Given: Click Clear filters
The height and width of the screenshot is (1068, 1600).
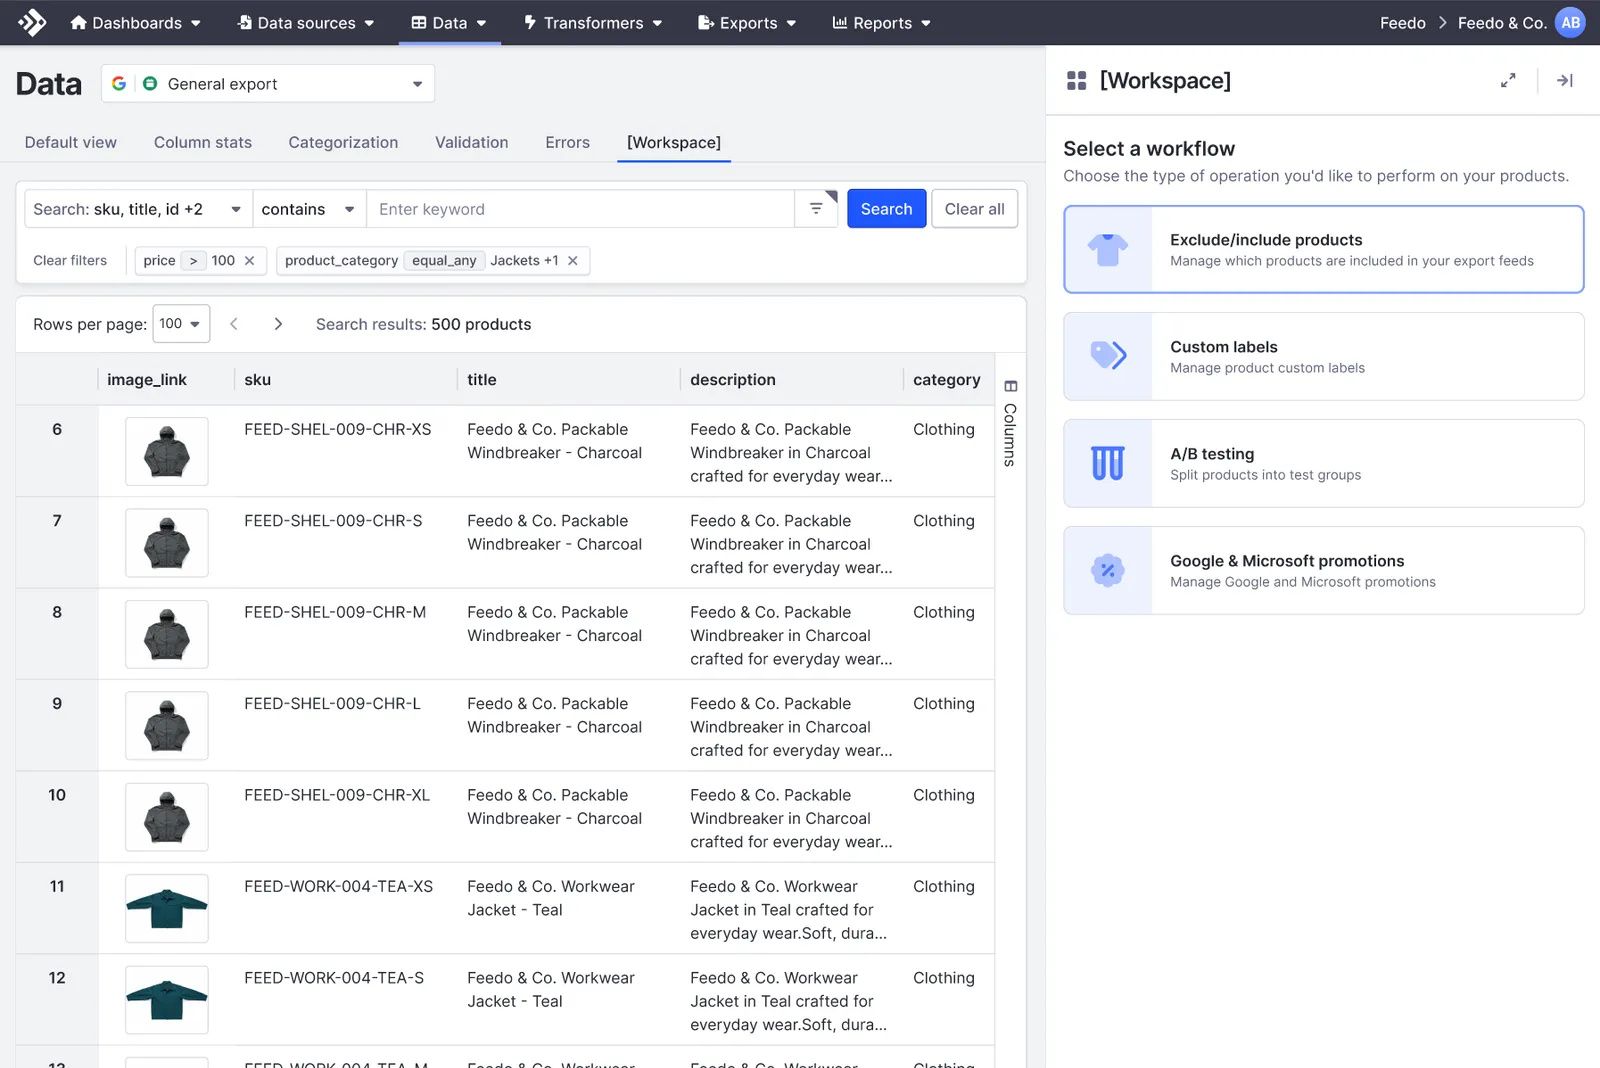Looking at the screenshot, I should pyautogui.click(x=70, y=260).
